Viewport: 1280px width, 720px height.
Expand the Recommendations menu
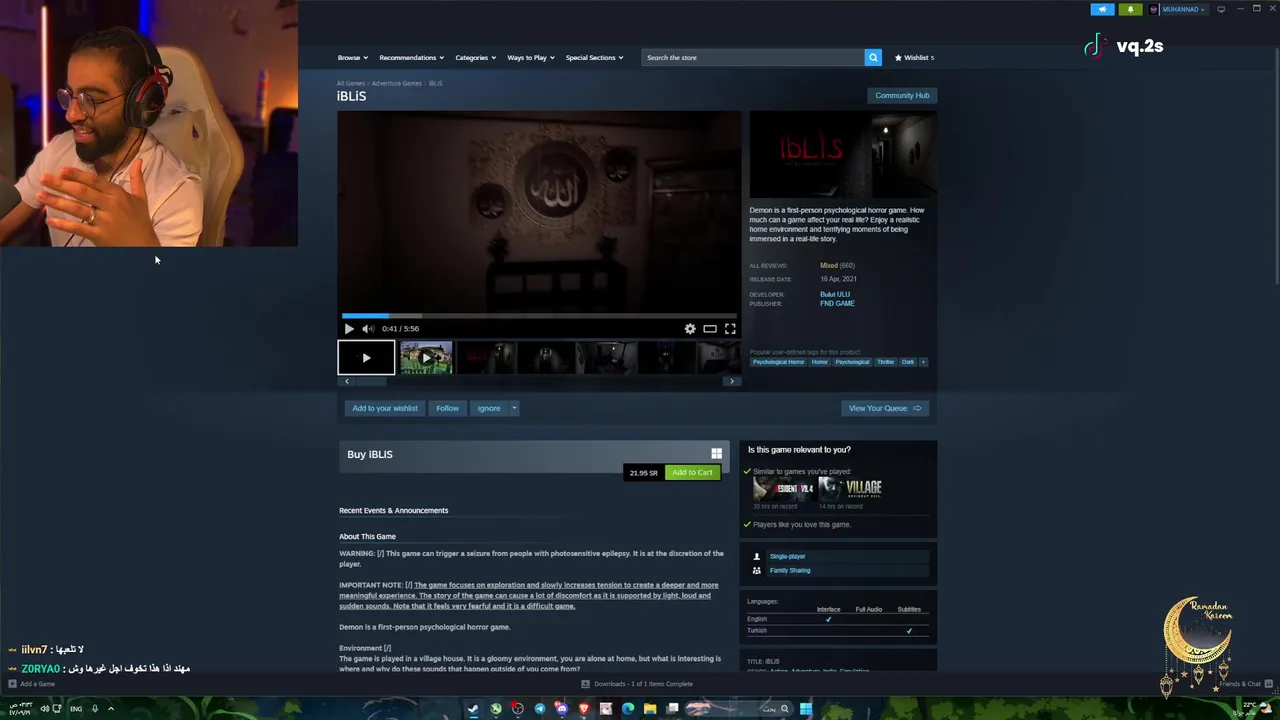click(x=411, y=57)
